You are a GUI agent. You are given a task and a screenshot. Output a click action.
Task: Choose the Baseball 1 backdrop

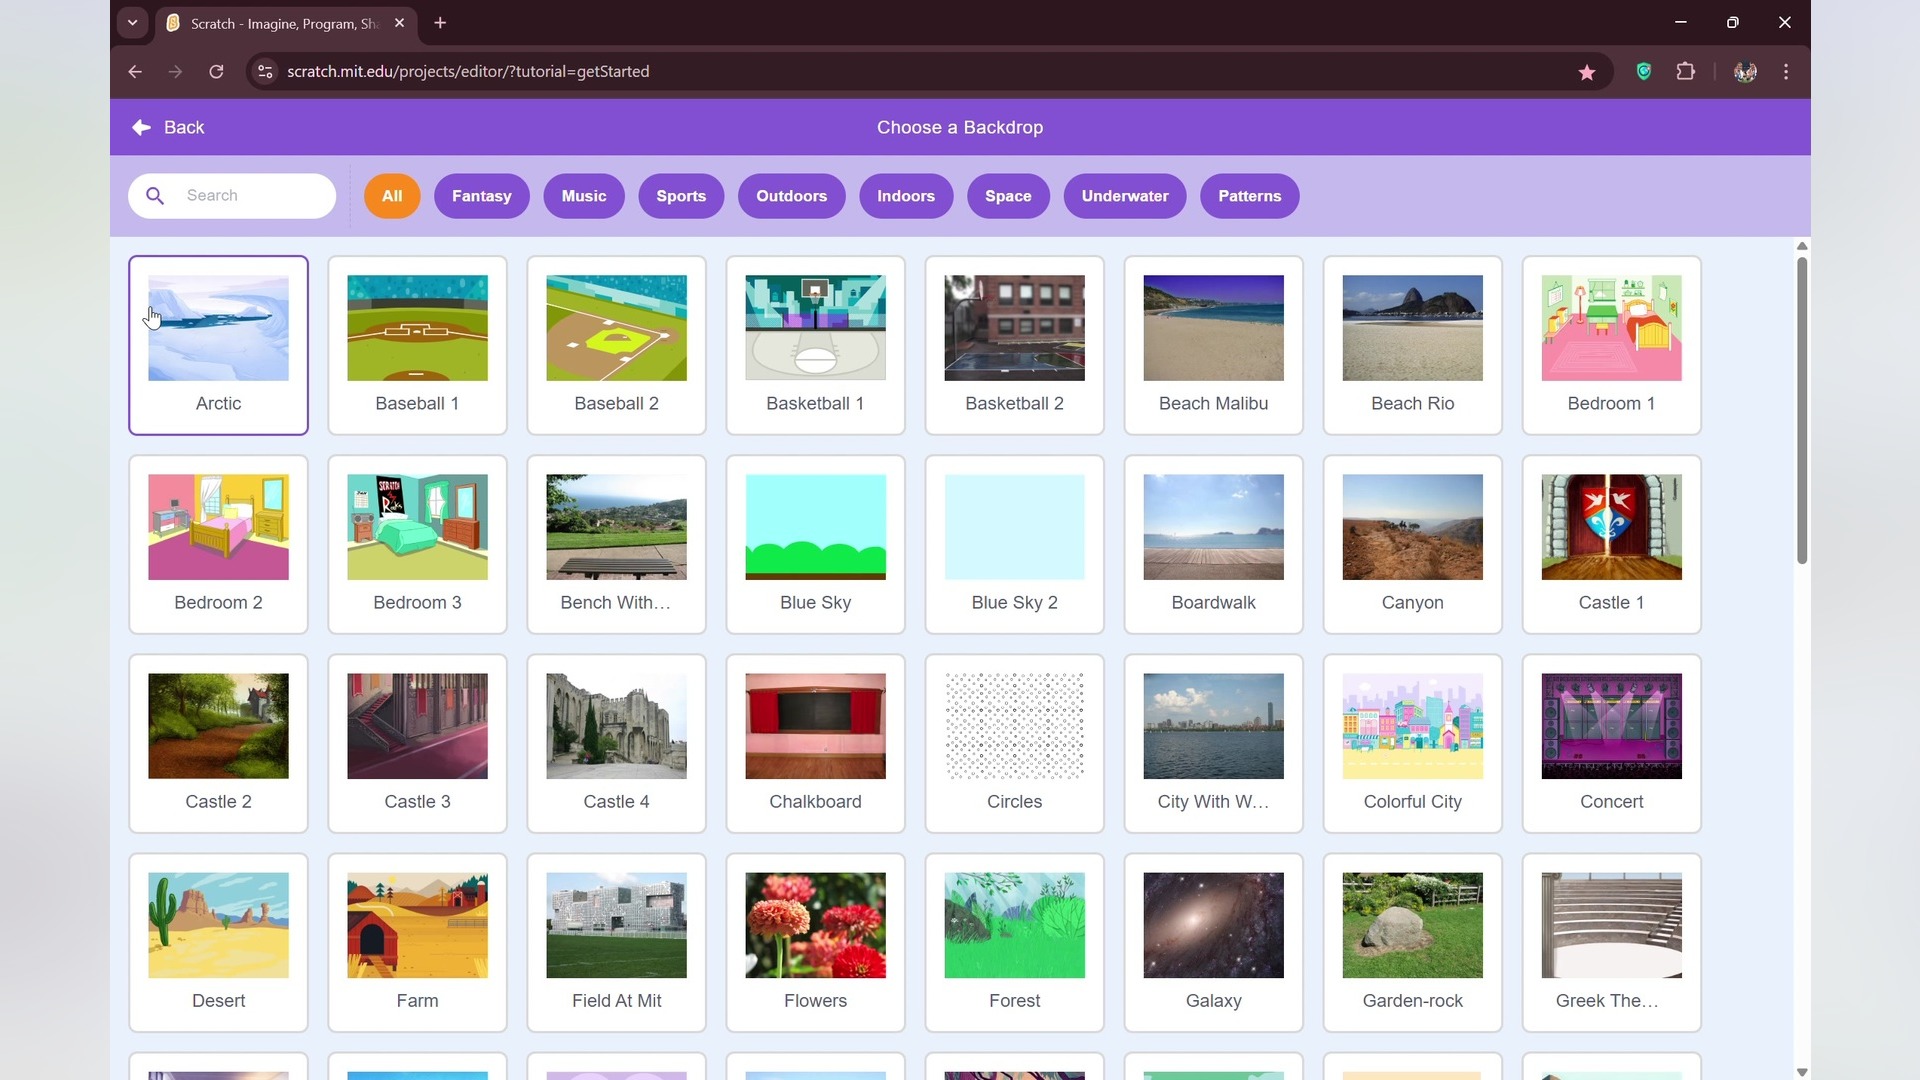click(x=417, y=345)
